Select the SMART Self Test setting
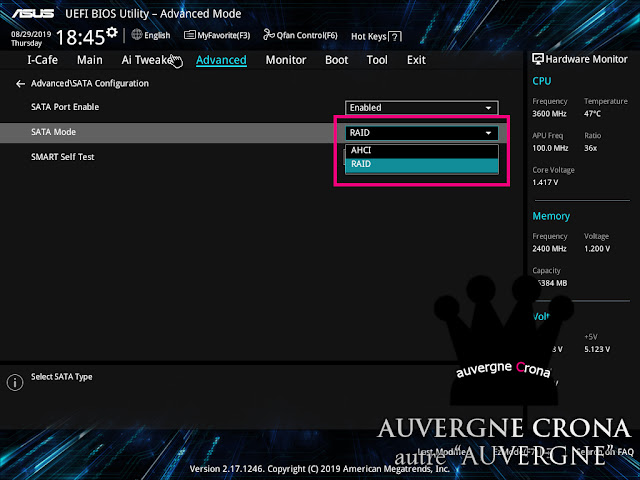Viewport: 640px width, 480px height. [63, 157]
